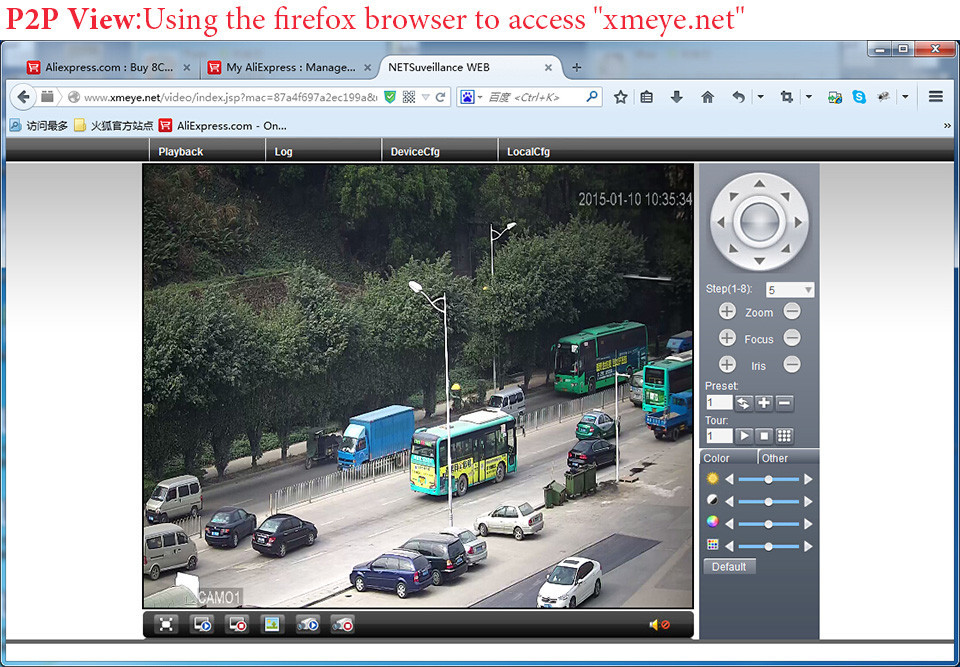
Task: Click the snapshot picture icon in bottom toolbar
Action: (x=272, y=624)
